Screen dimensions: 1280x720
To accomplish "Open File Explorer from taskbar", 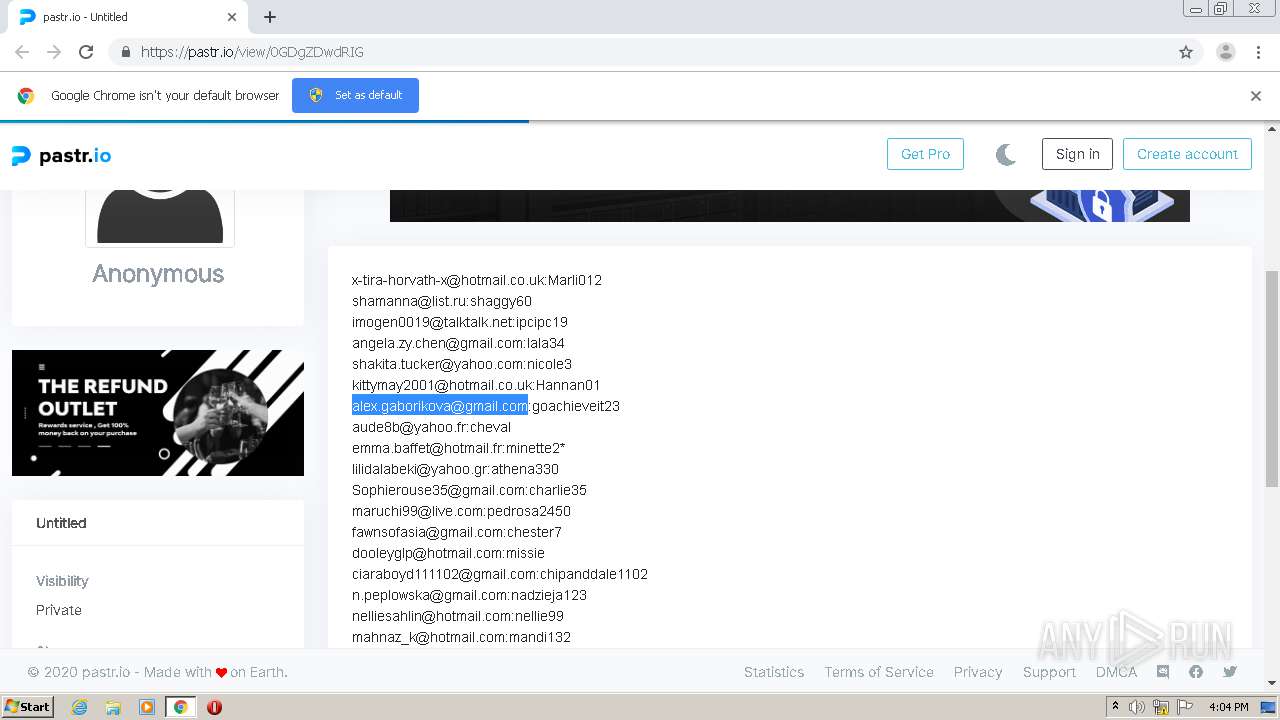I will point(113,707).
